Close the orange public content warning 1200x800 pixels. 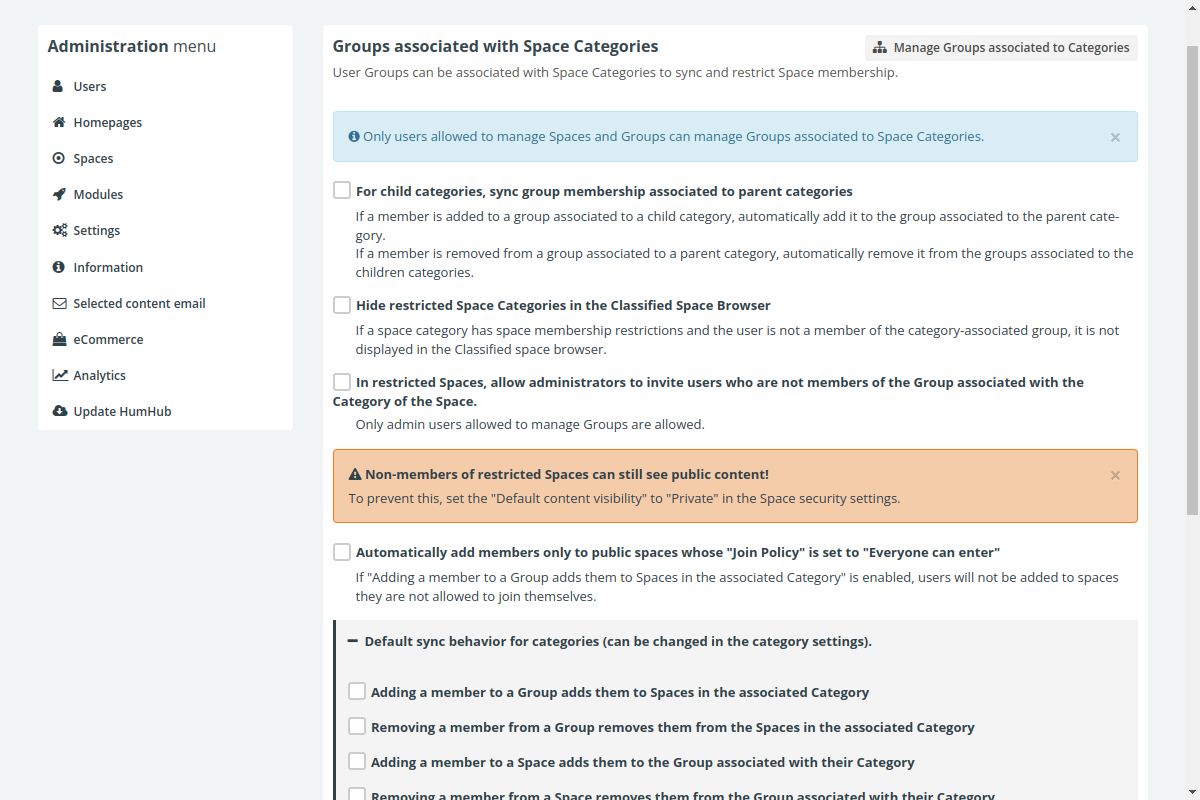click(1115, 475)
